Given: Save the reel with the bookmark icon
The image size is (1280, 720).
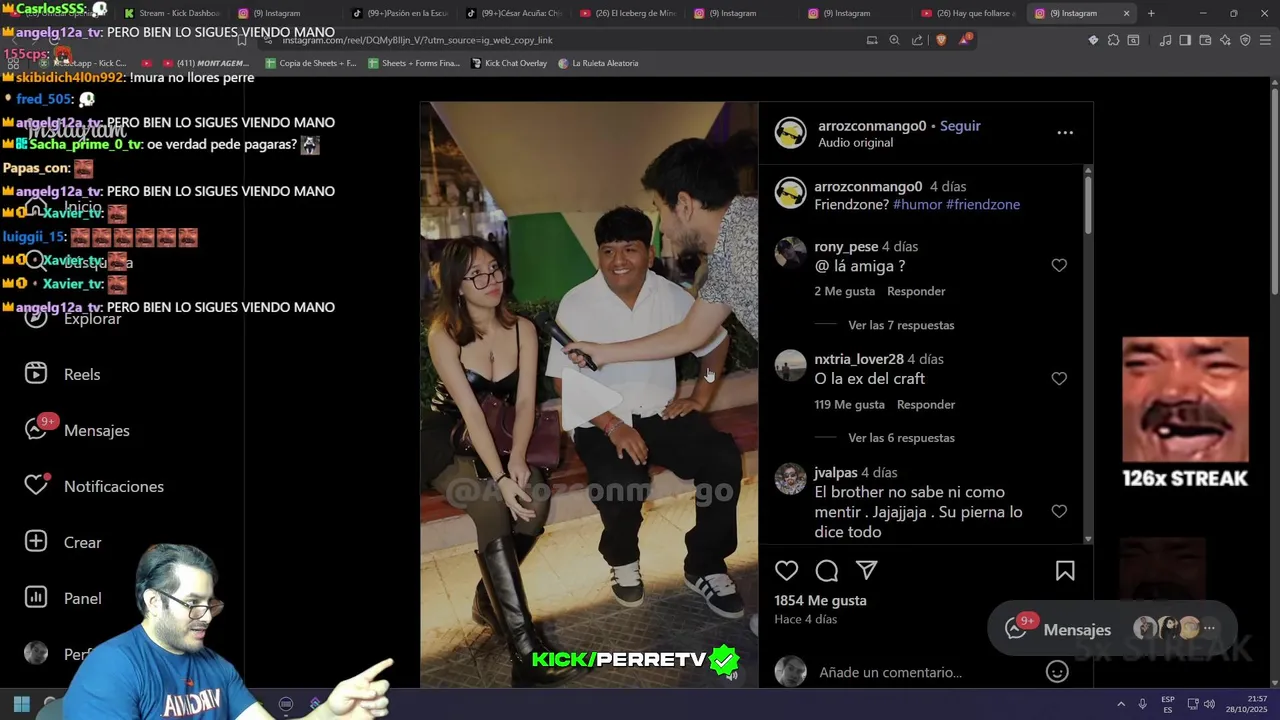Looking at the screenshot, I should coord(1065,571).
